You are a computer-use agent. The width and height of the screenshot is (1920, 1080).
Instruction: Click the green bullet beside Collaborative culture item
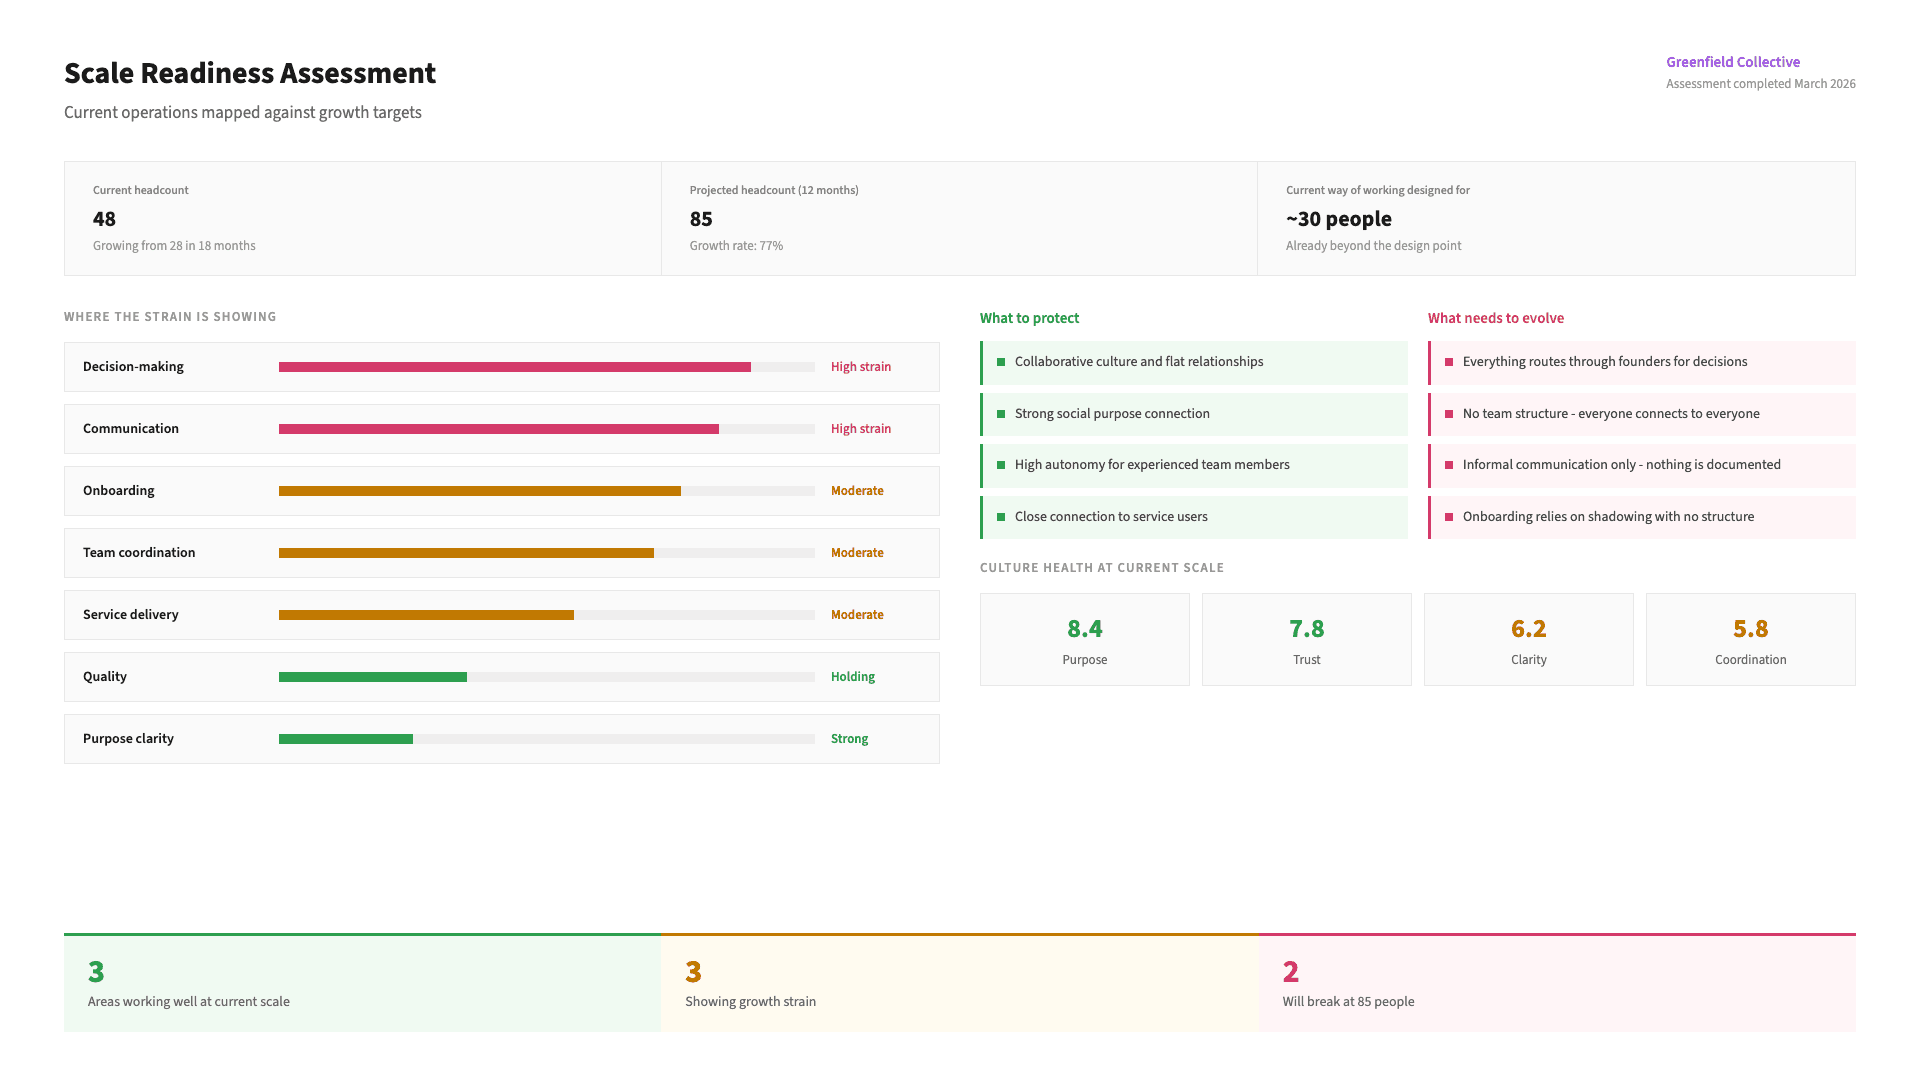[1001, 362]
